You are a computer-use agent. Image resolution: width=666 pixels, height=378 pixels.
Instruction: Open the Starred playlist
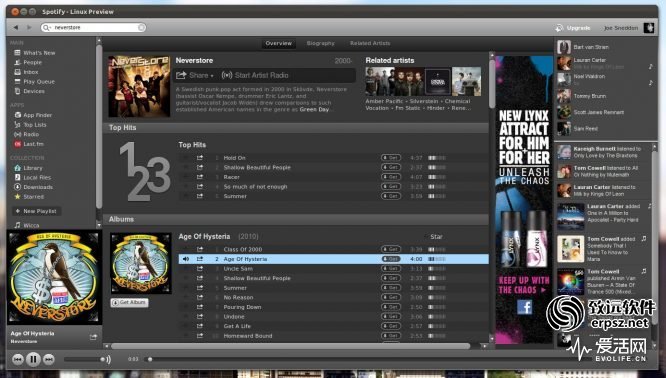34,197
